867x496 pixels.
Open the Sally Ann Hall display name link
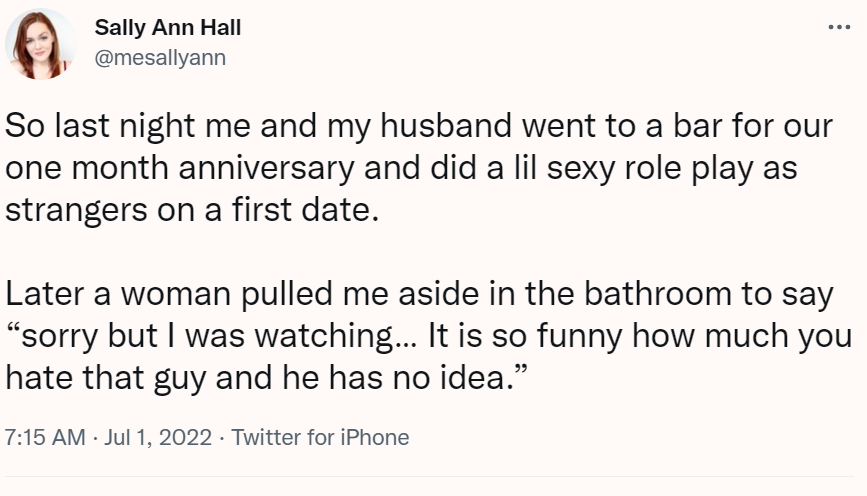tap(167, 28)
